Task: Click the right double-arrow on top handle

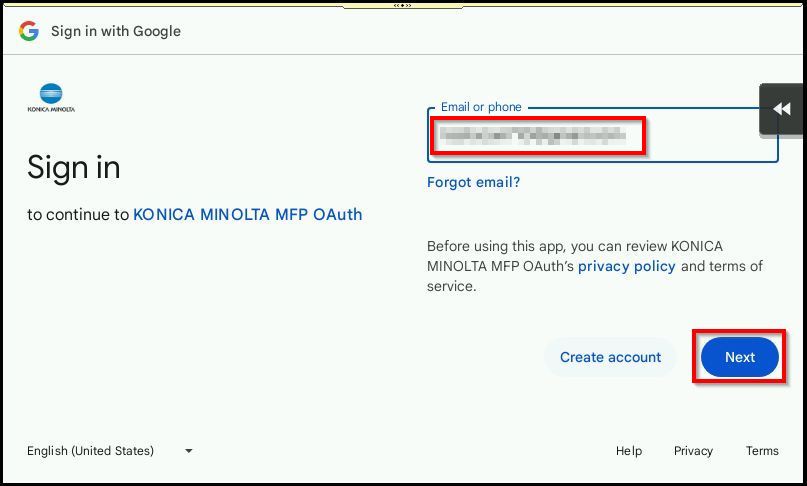Action: tap(409, 5)
